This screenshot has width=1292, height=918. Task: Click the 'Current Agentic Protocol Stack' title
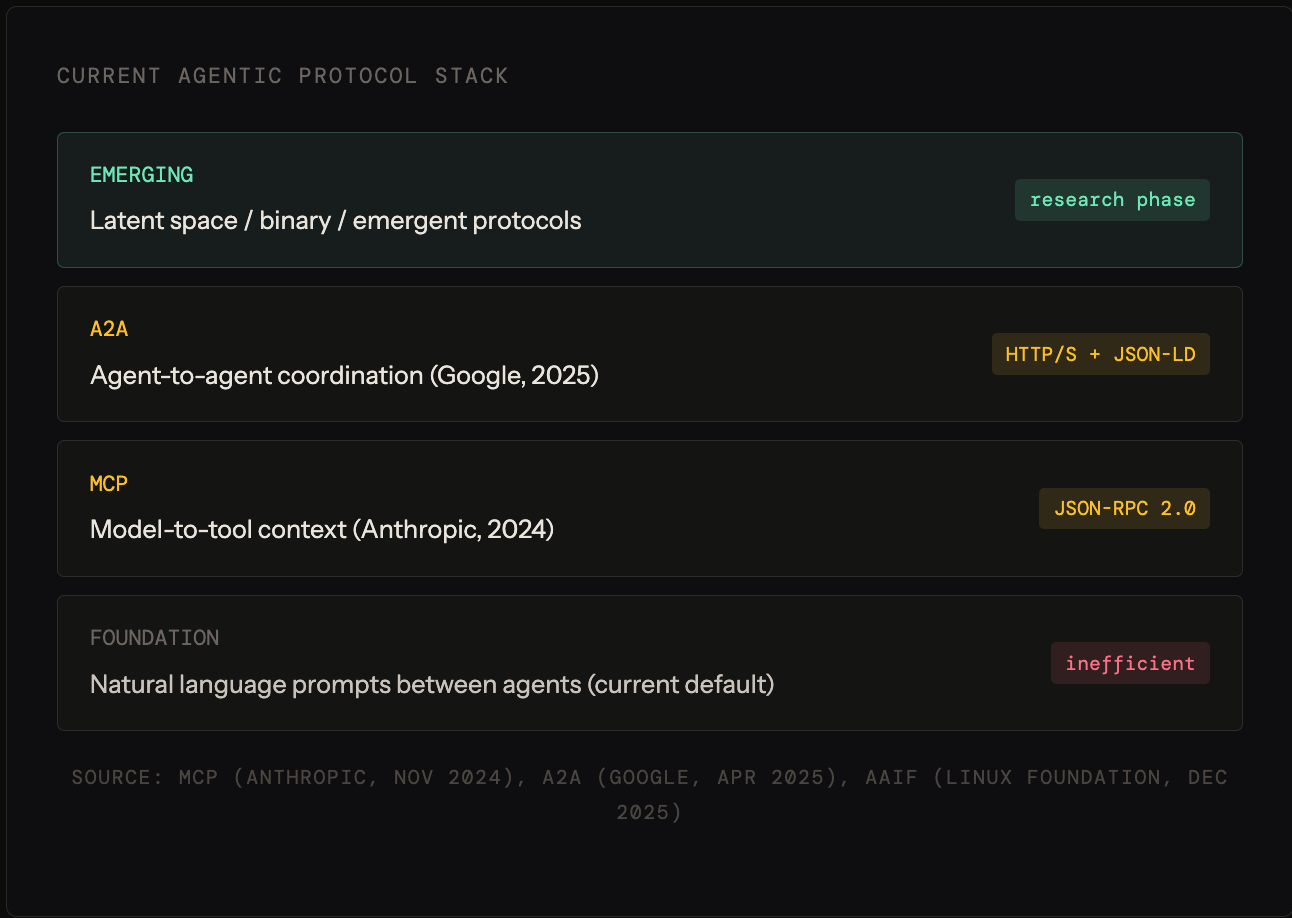(283, 76)
